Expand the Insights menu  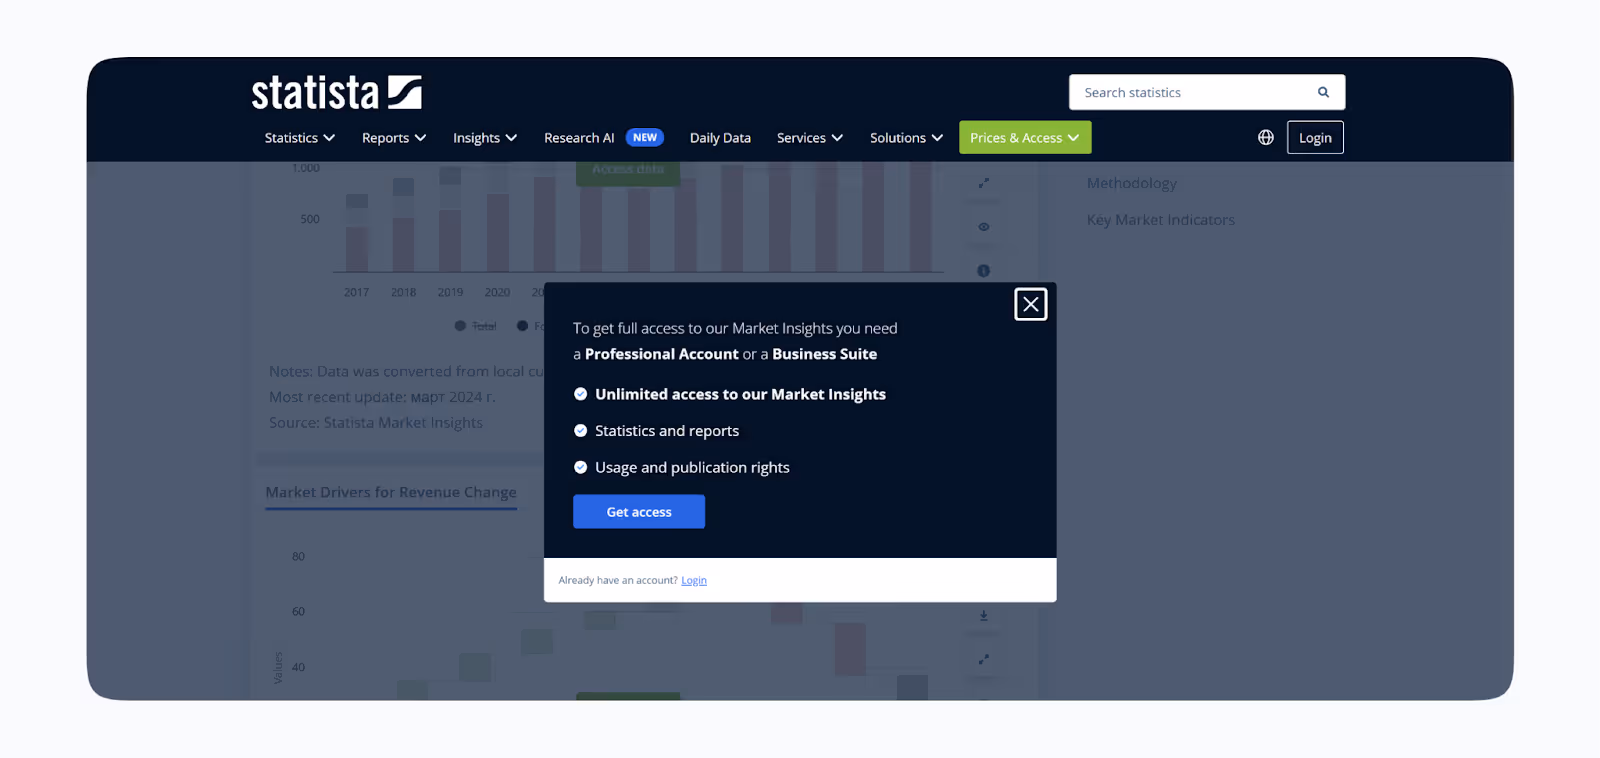click(485, 138)
